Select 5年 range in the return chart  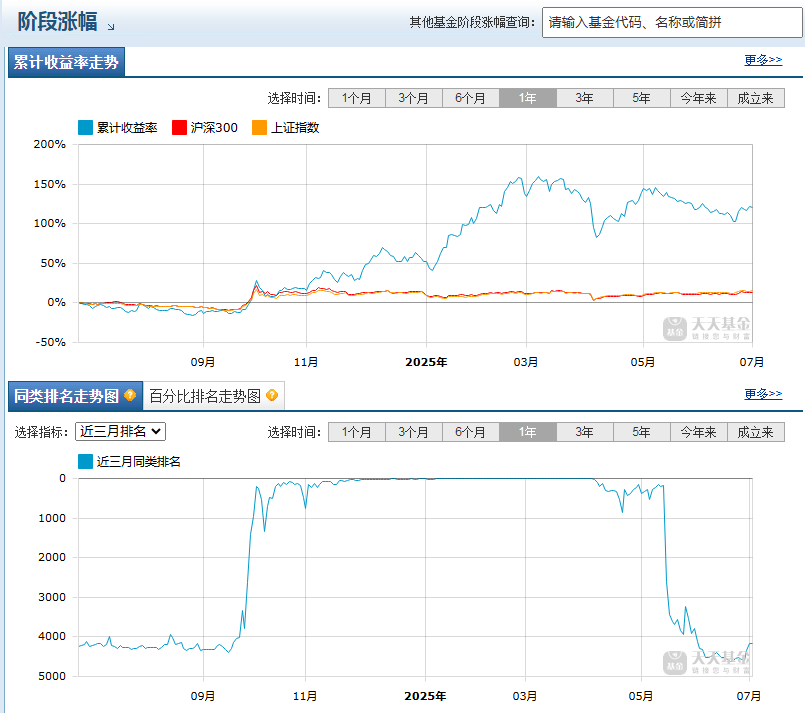(x=642, y=98)
